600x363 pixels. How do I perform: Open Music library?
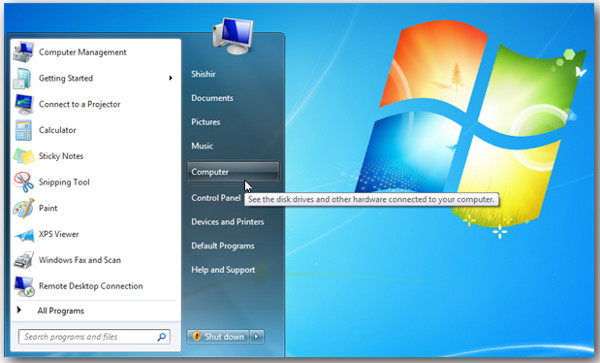pyautogui.click(x=202, y=146)
